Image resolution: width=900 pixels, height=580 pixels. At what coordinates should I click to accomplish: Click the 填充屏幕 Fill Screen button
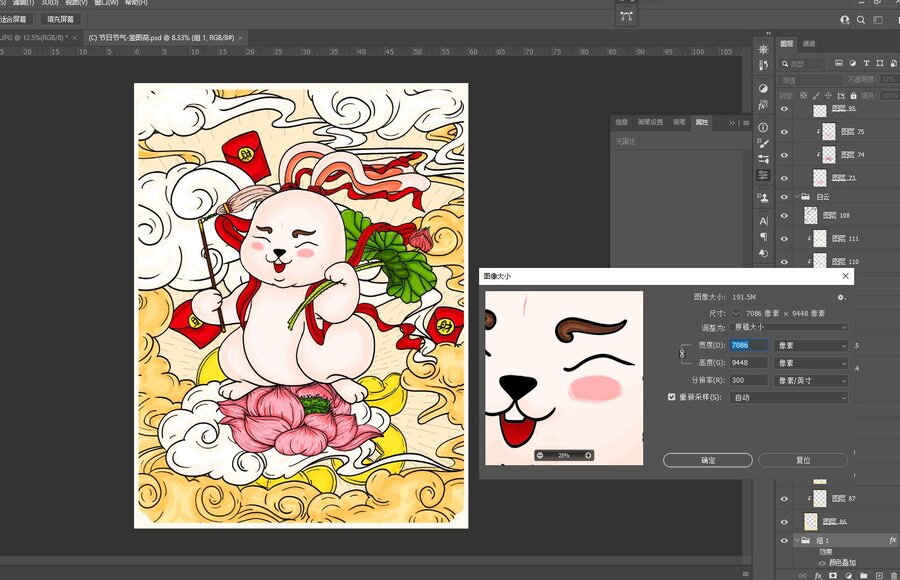(60, 20)
